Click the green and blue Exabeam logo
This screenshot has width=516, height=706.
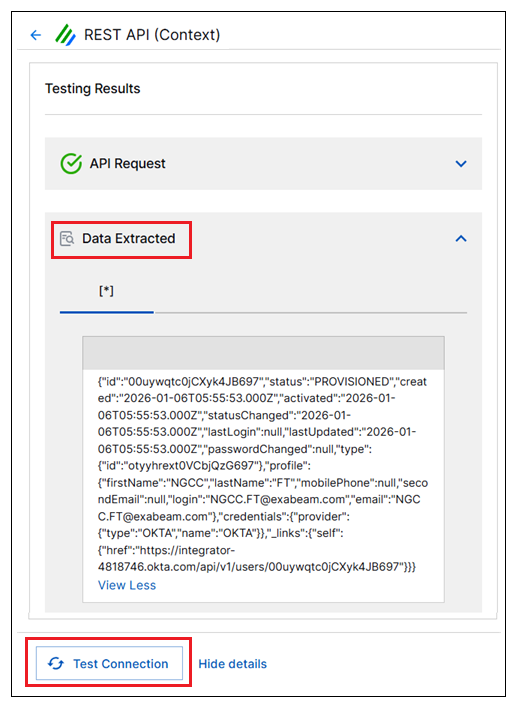tap(65, 35)
